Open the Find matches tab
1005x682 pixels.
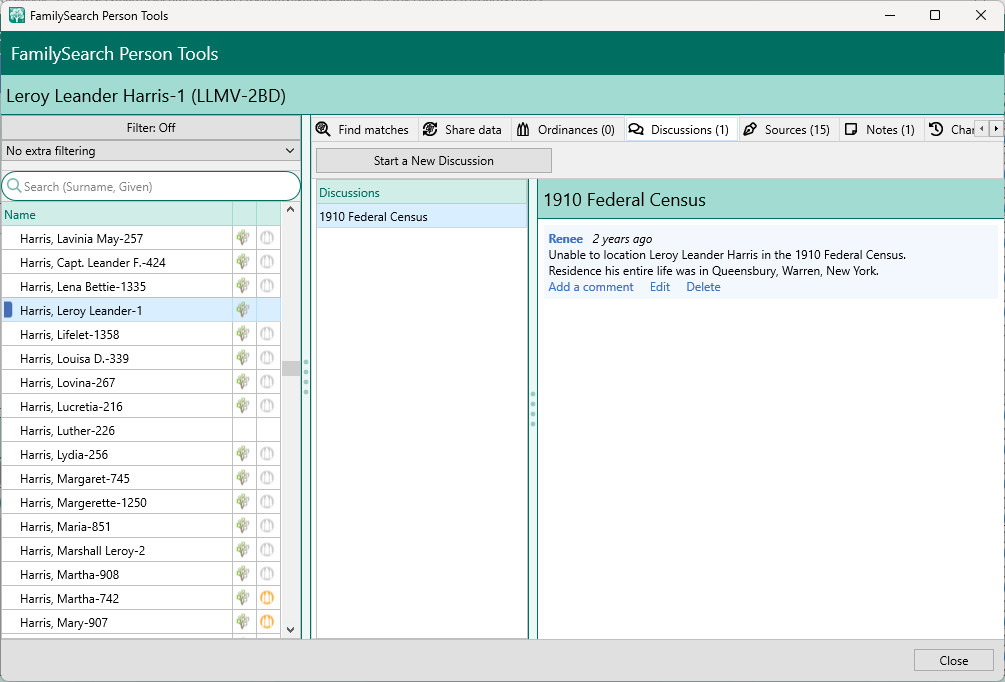(x=362, y=130)
